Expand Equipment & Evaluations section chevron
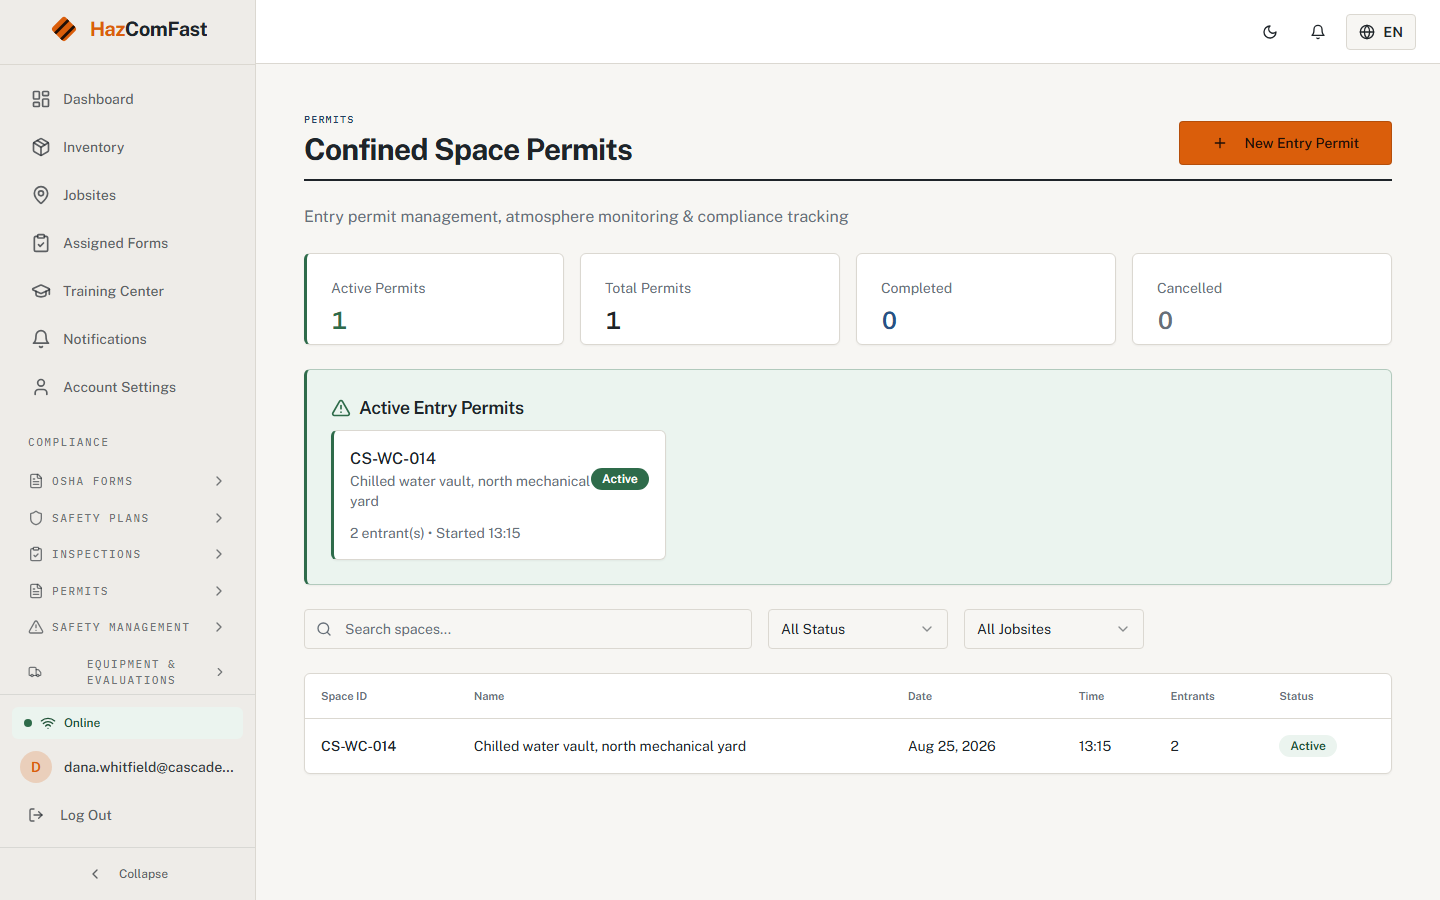 219,672
